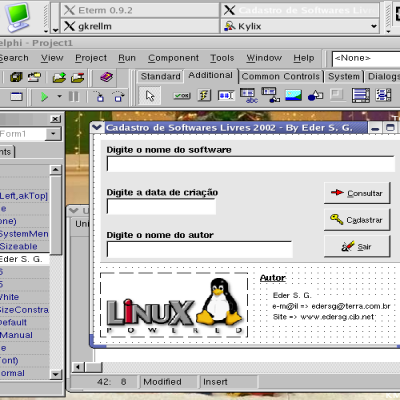Click the Step Over debug icon

[x=118, y=97]
